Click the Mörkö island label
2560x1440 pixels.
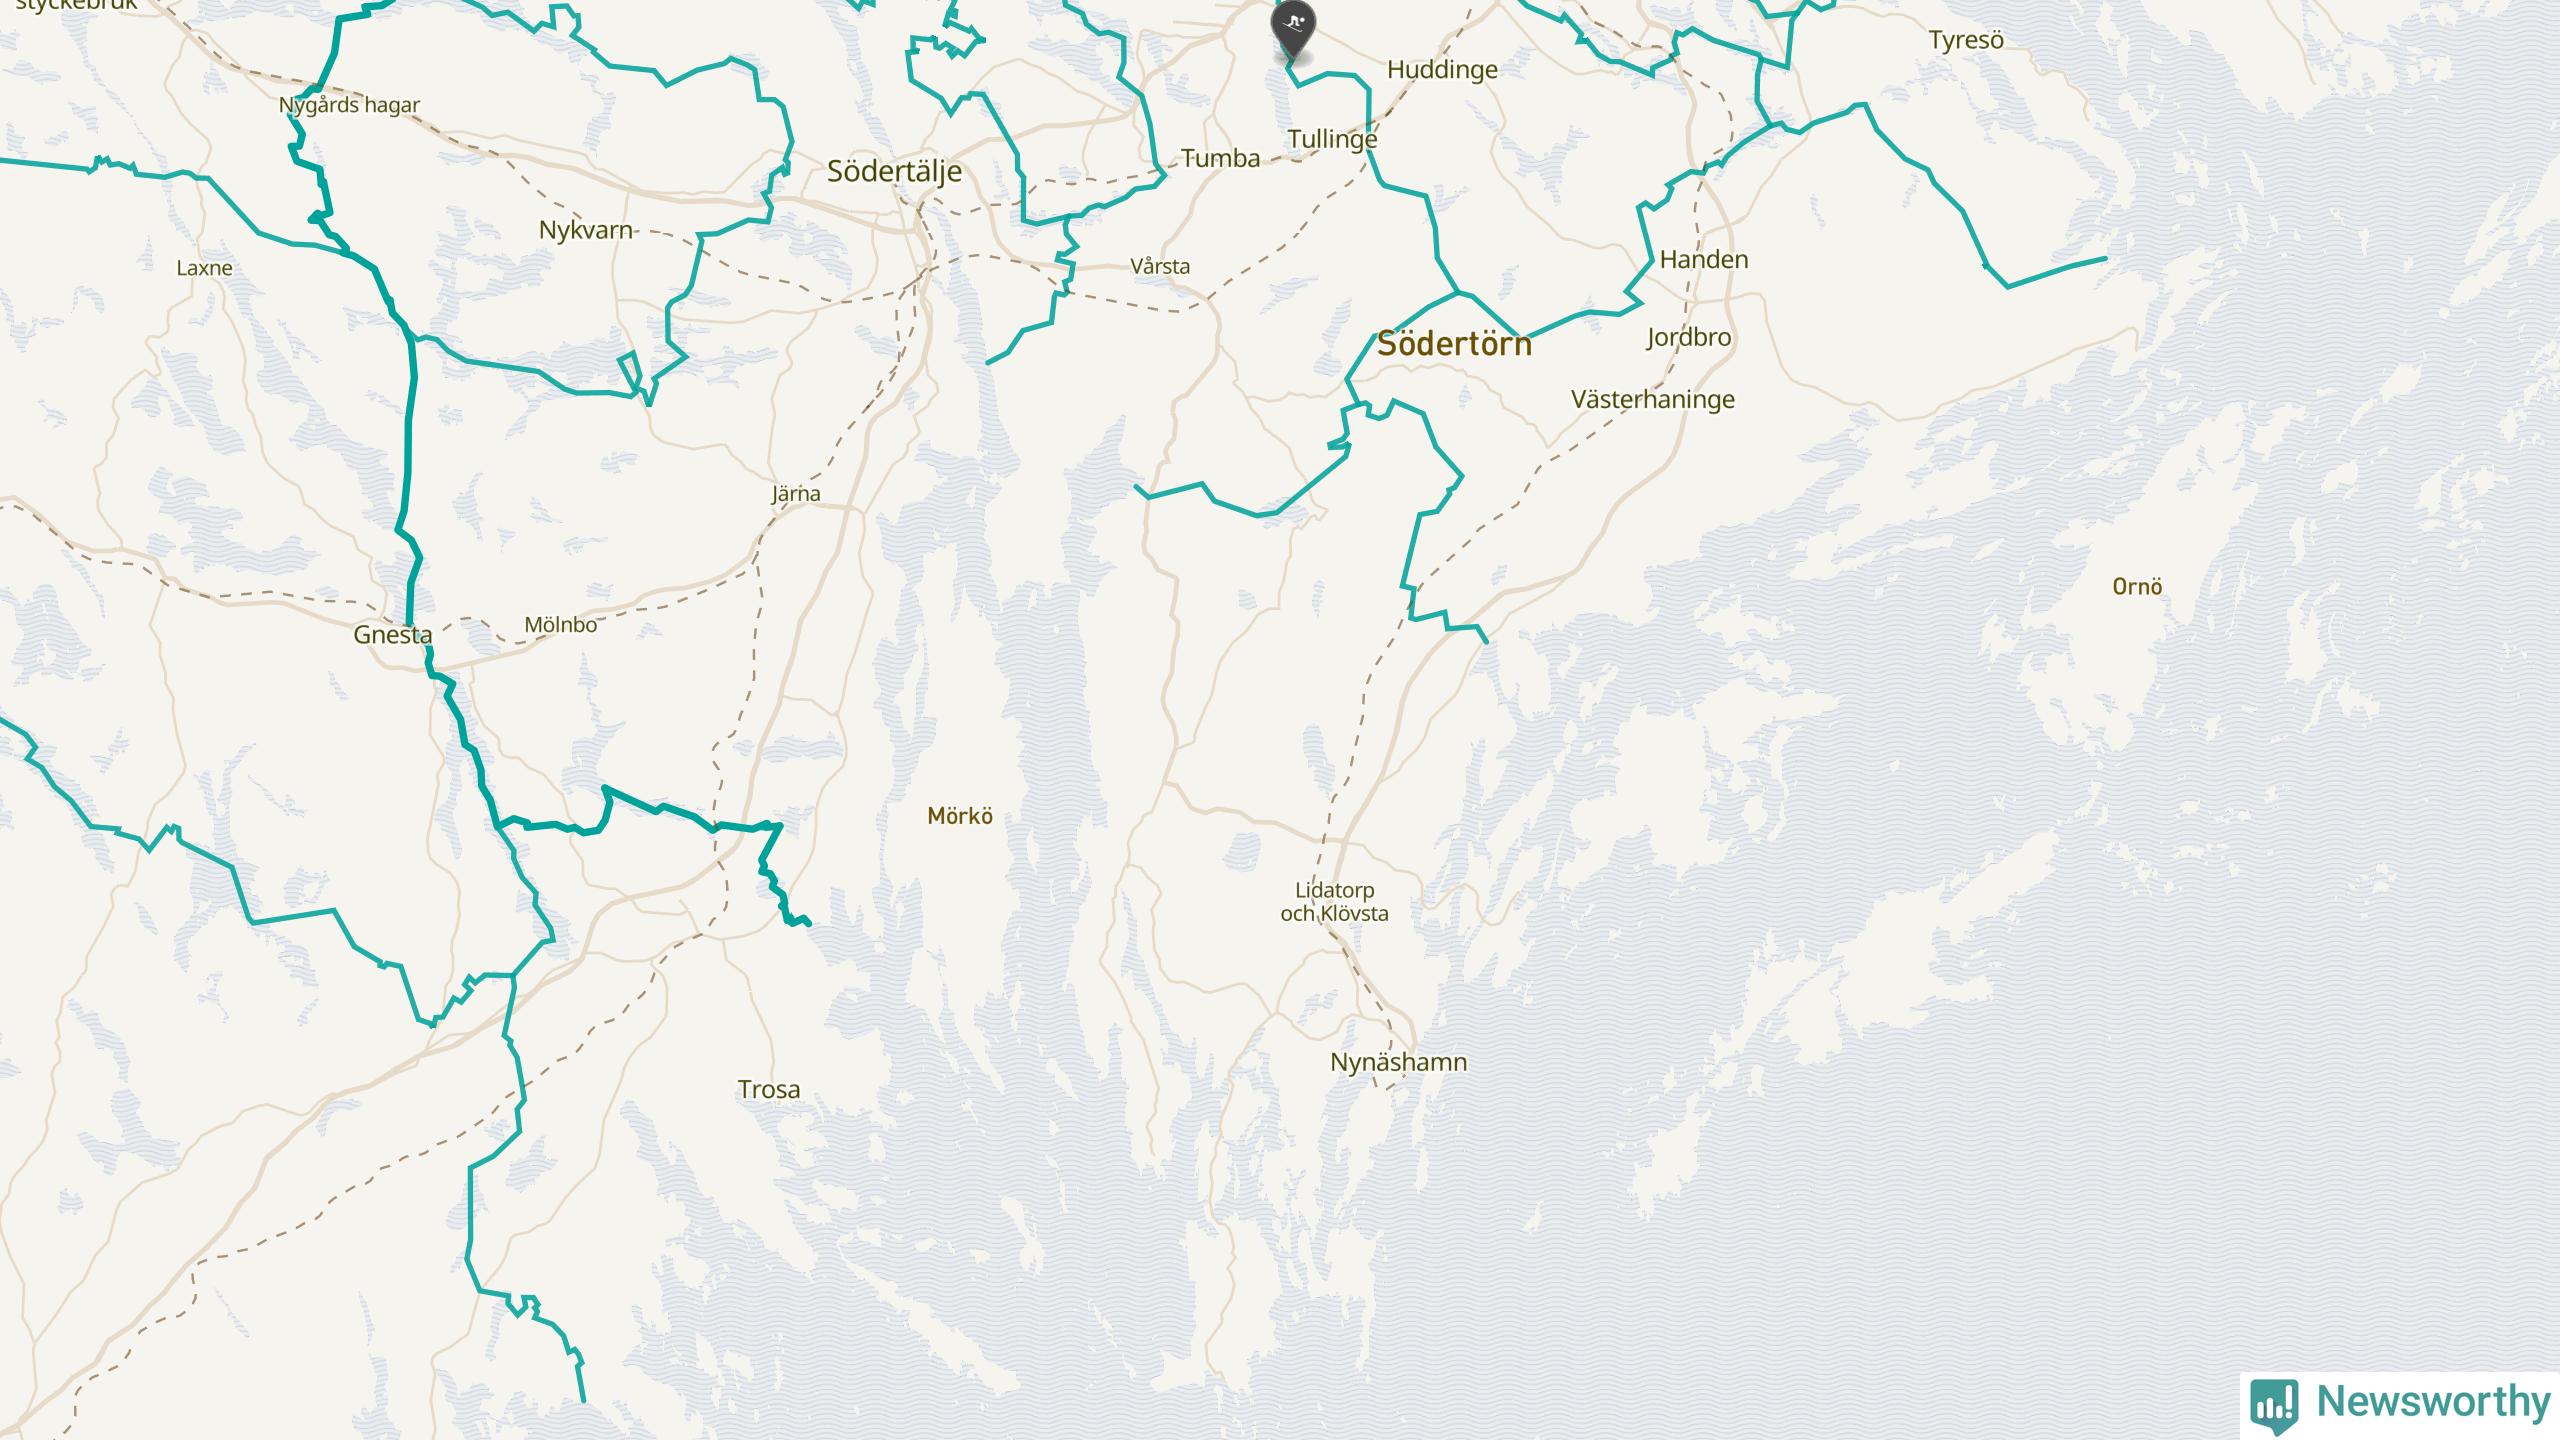[x=960, y=816]
